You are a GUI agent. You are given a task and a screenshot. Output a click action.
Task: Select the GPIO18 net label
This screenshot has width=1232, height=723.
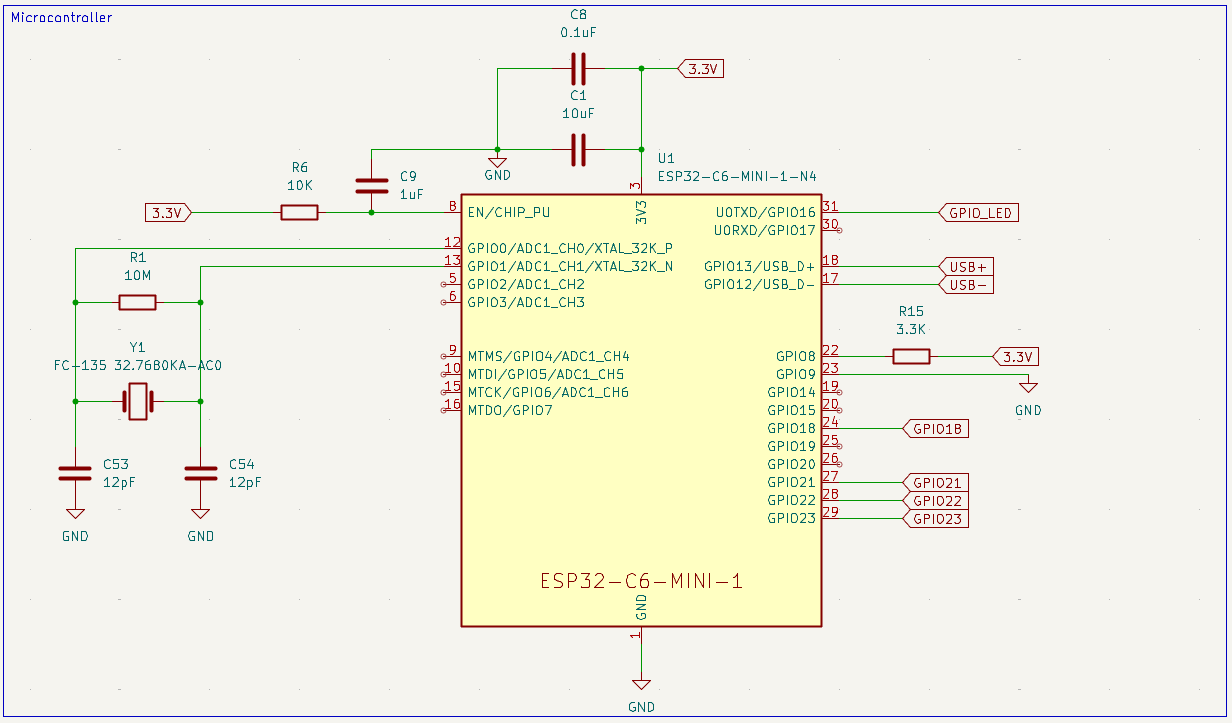click(x=935, y=428)
